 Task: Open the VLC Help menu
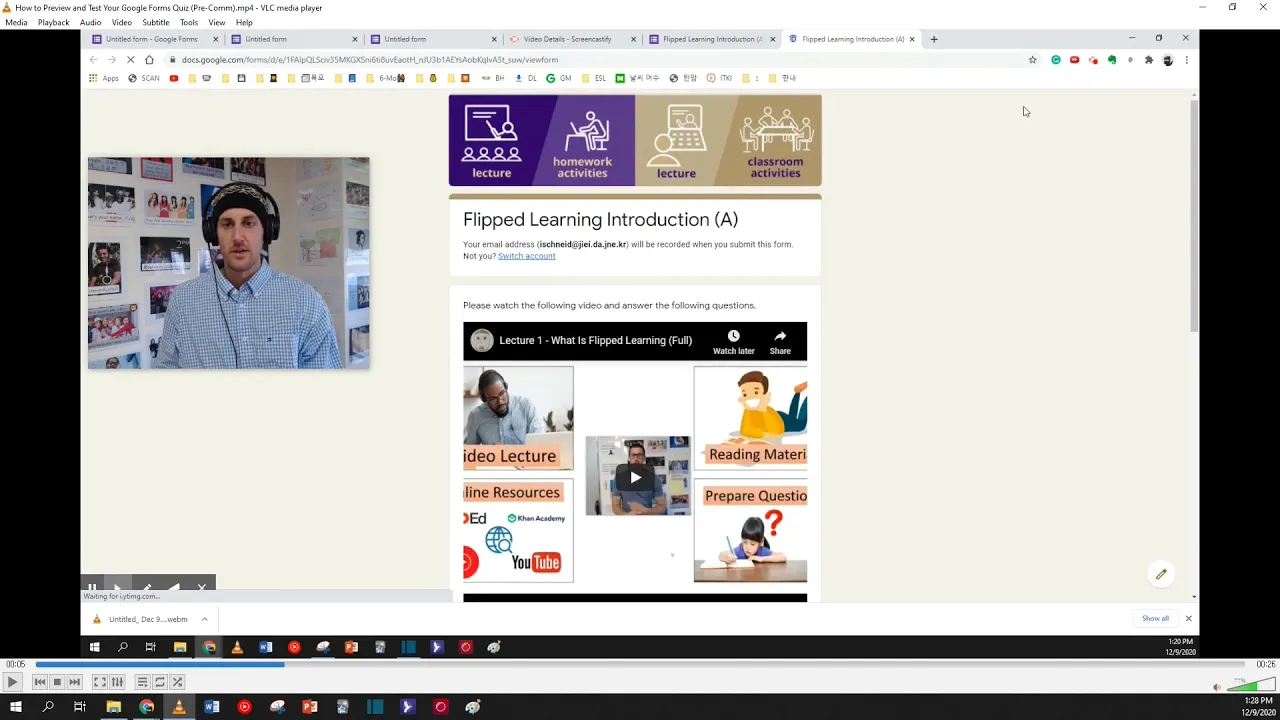pyautogui.click(x=244, y=22)
